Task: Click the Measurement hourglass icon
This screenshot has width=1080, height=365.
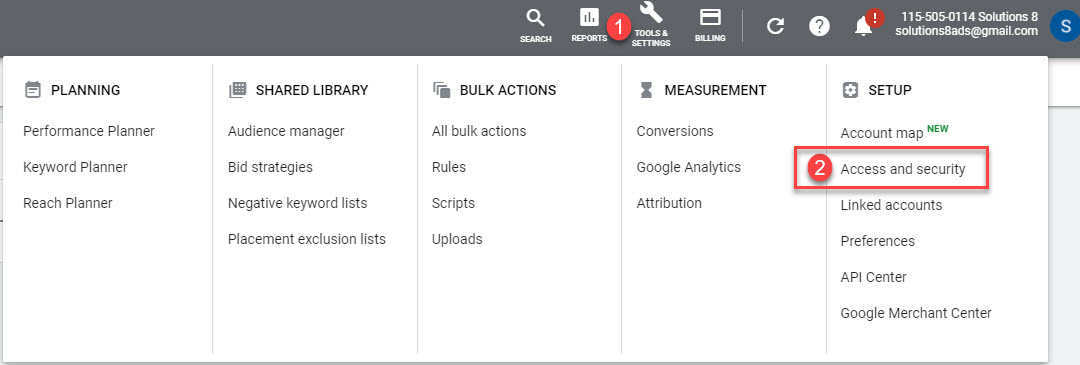Action: (646, 90)
